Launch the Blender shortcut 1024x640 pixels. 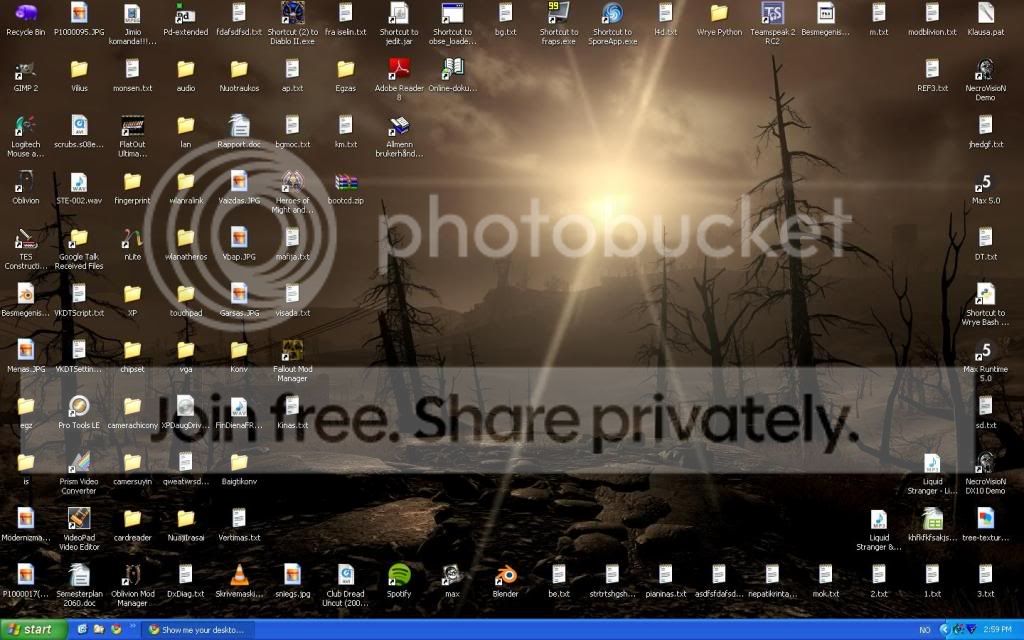(505, 574)
